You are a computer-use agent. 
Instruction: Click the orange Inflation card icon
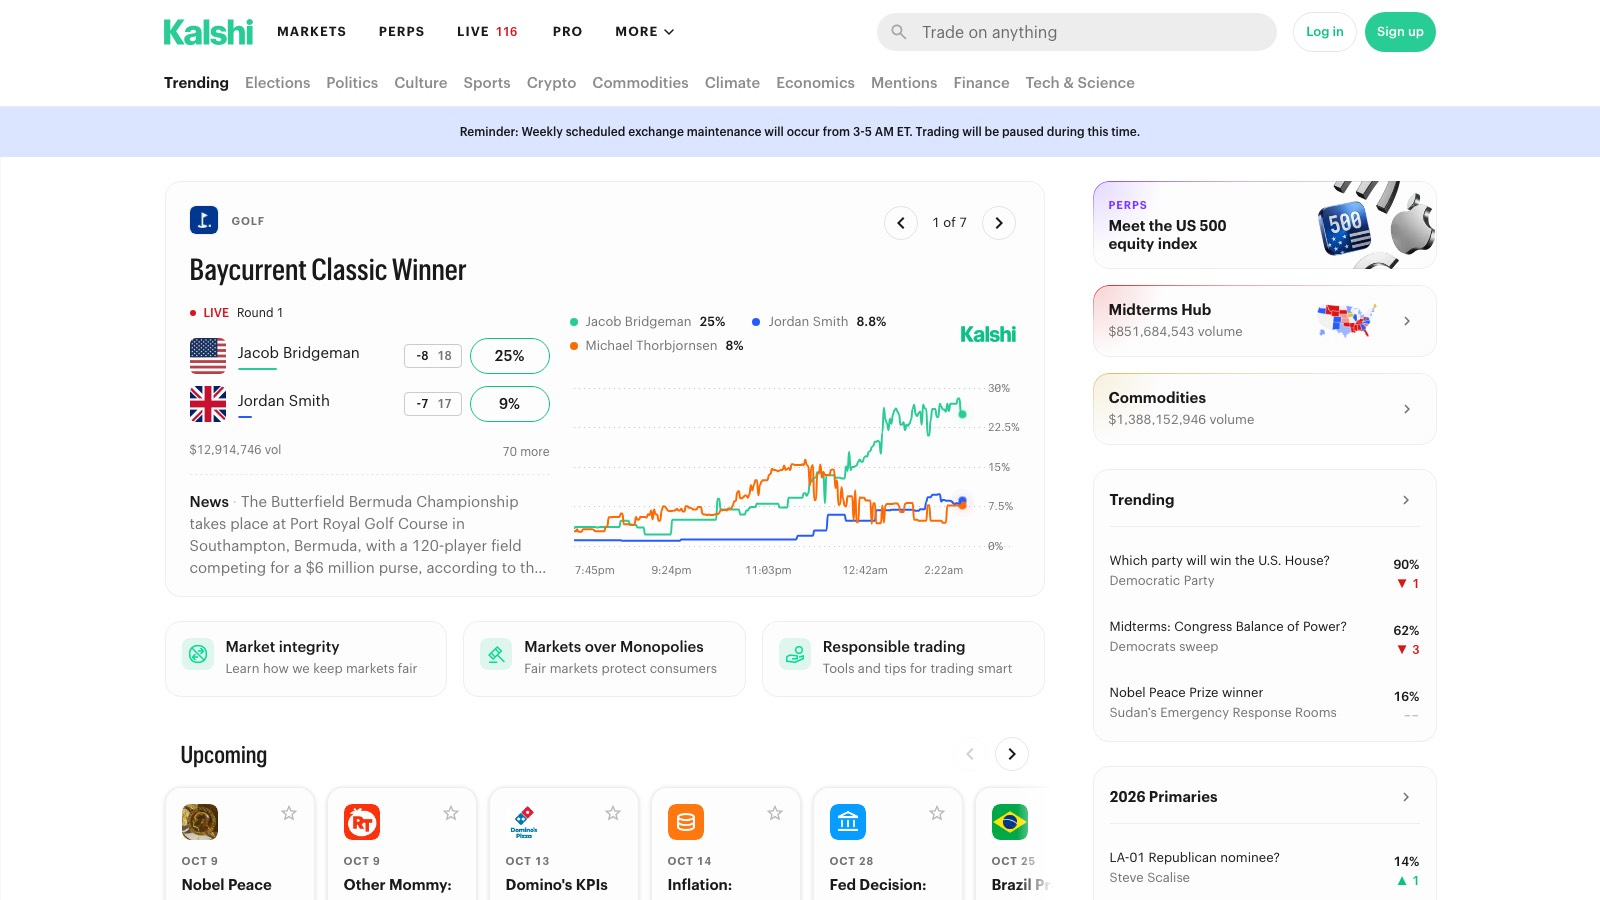(x=686, y=822)
